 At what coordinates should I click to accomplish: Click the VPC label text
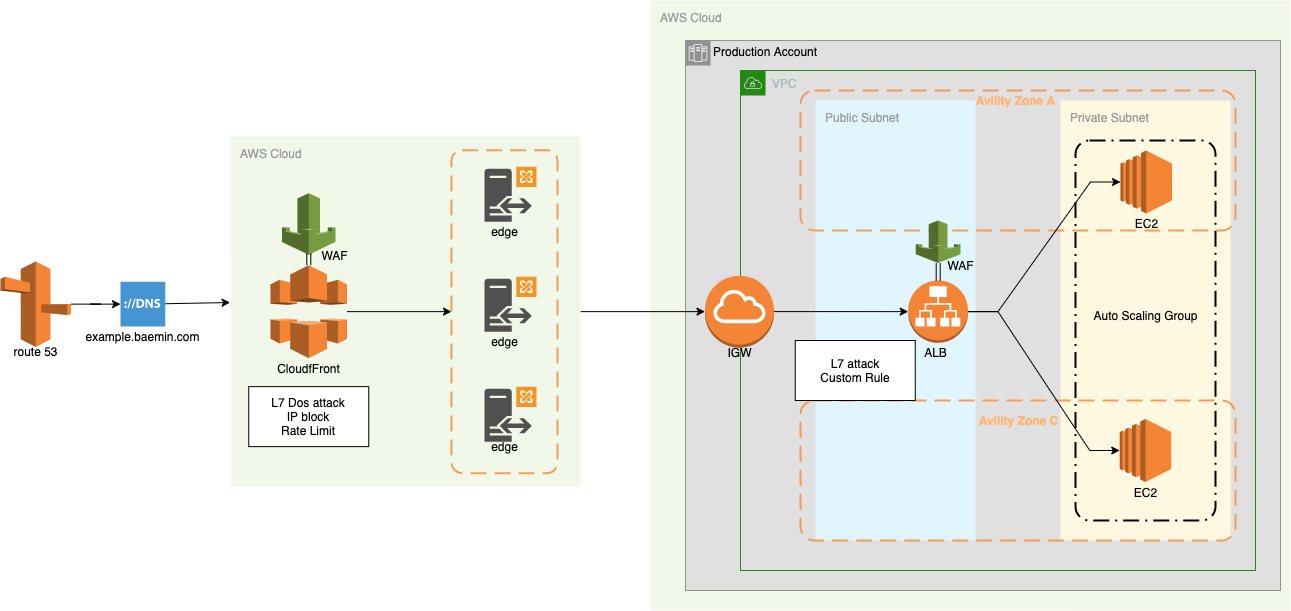784,84
